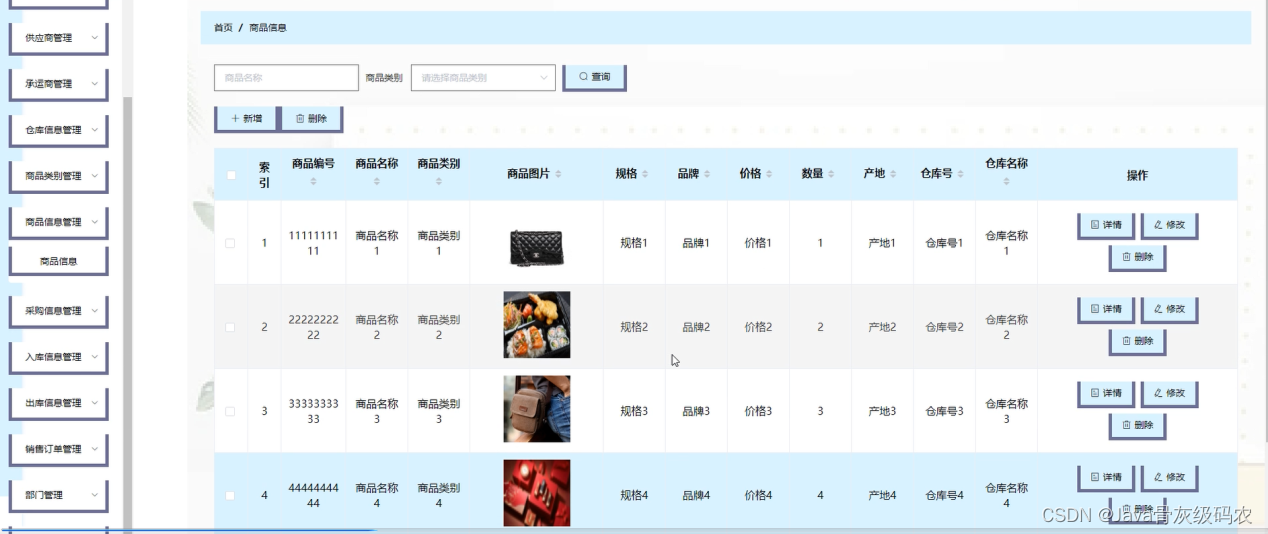Screen dimensions: 1268x534
Task: Expand 入库信息管理 sidebar menu
Action: [x=58, y=357]
